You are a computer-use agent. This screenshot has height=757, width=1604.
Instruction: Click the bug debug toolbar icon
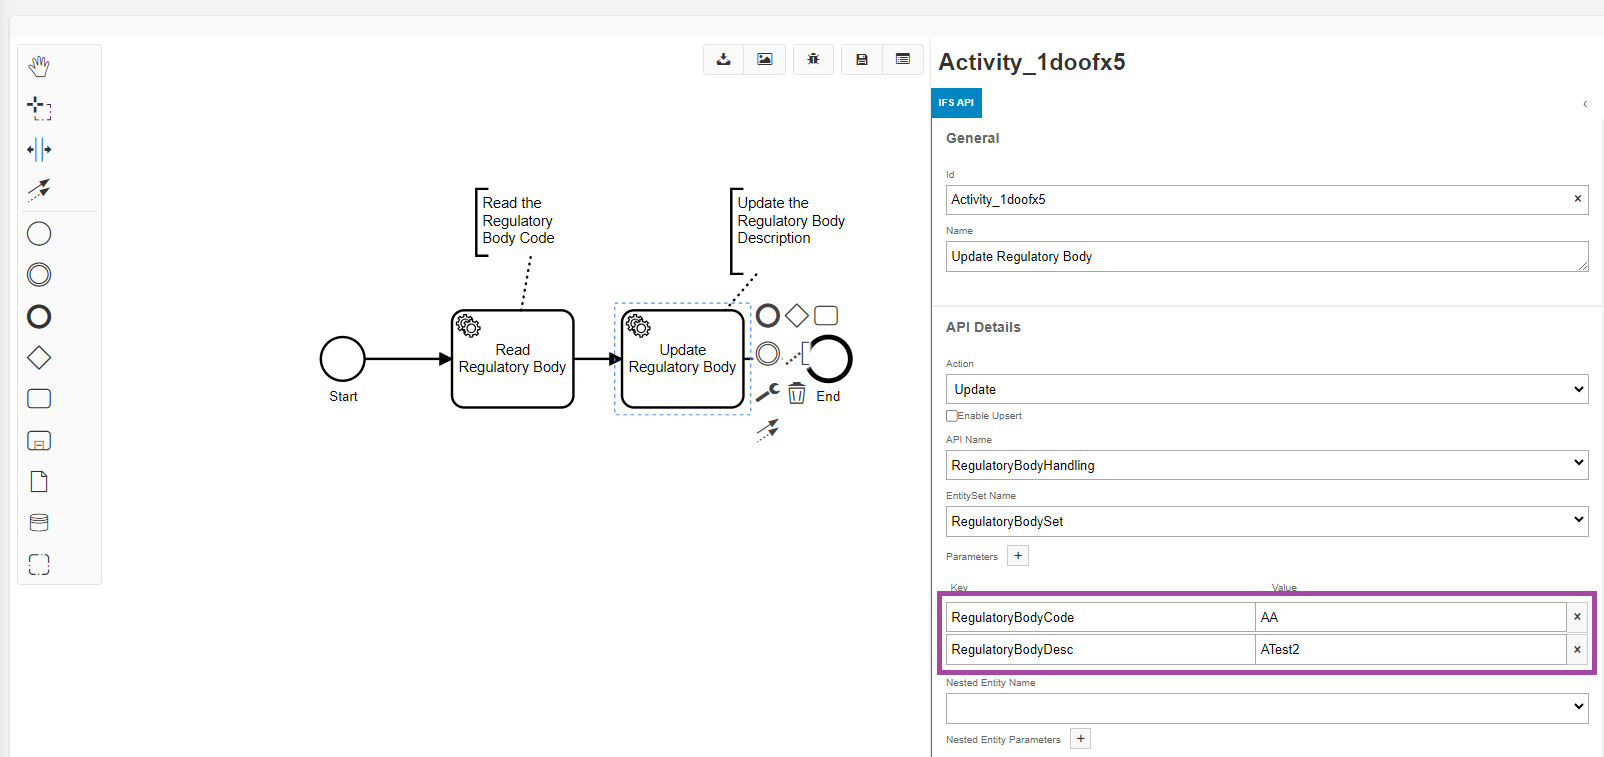[x=813, y=60]
